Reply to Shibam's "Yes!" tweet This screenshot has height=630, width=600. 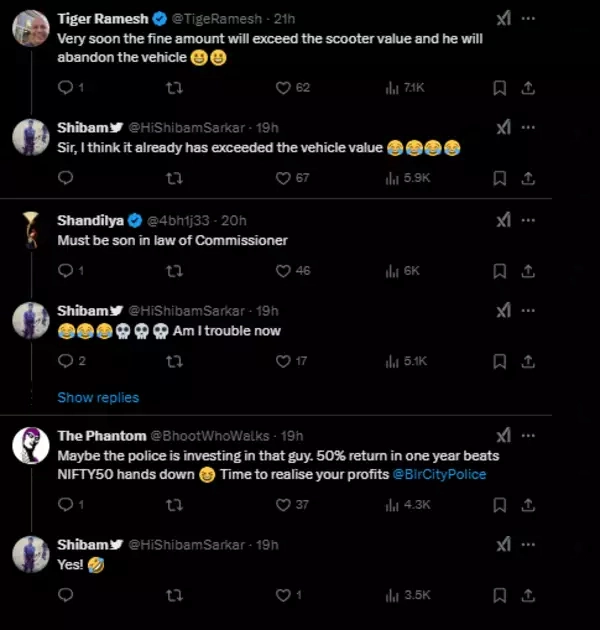[66, 595]
